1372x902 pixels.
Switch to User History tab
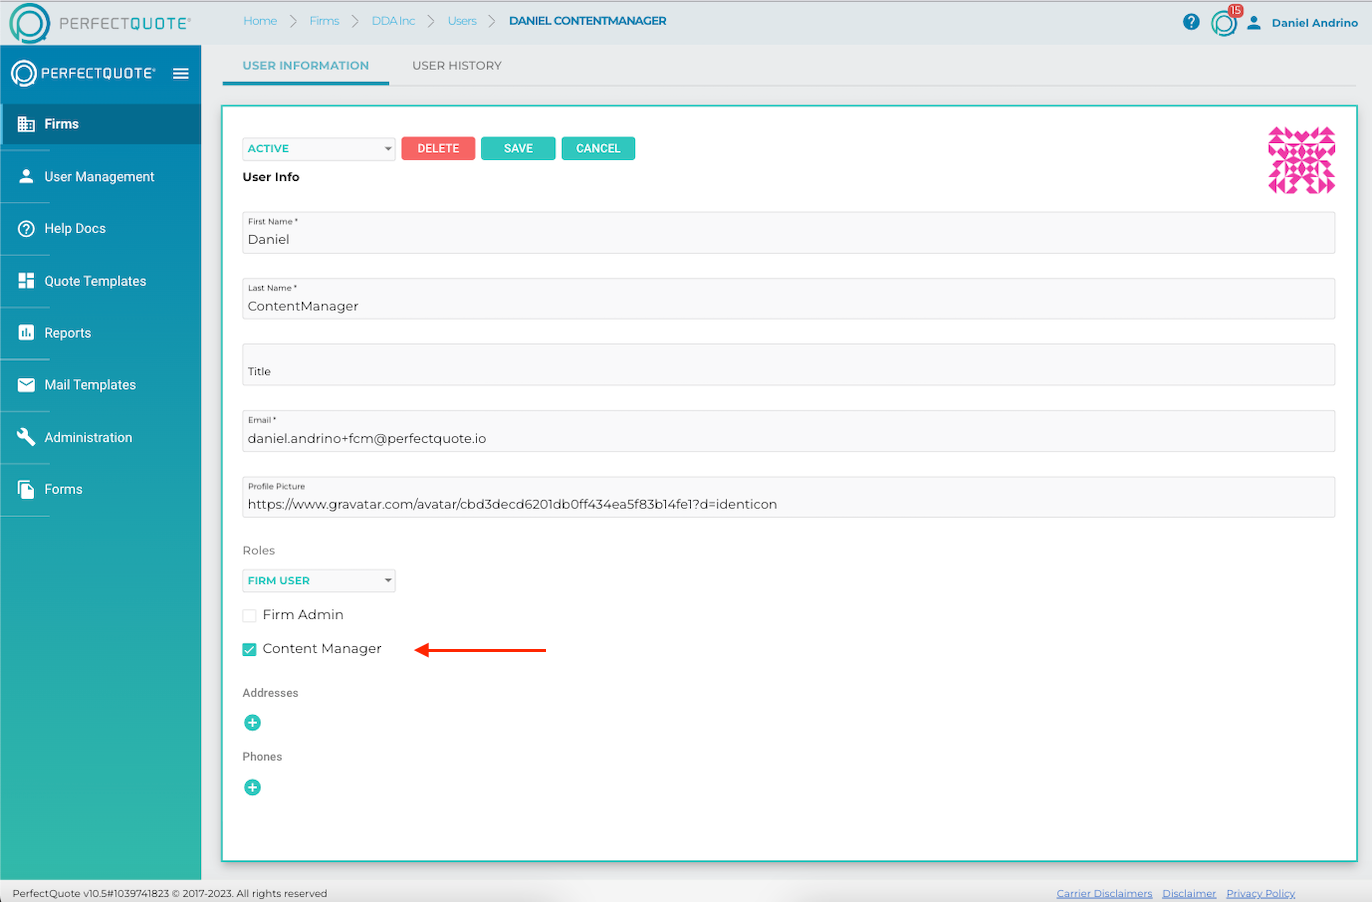[x=457, y=66]
